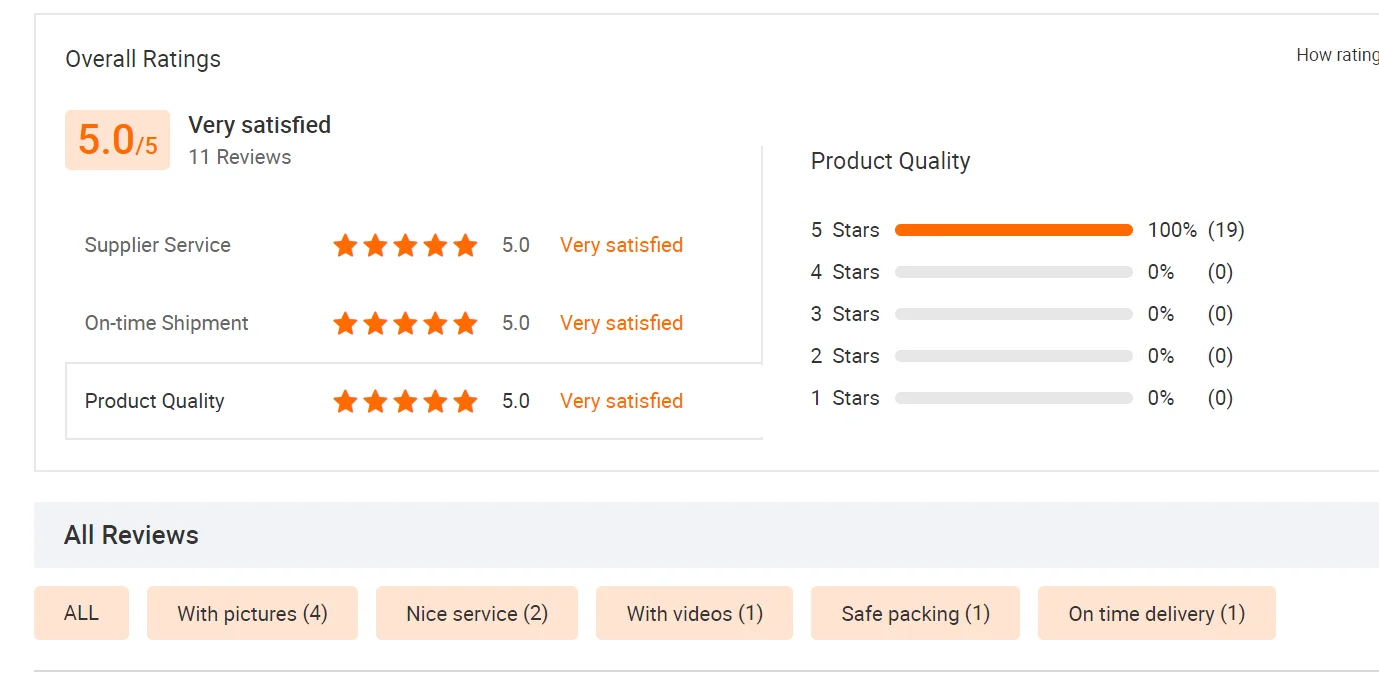Click the 5 Stars orange progress bar
Viewport: 1379px width, 674px height.
pos(1013,230)
